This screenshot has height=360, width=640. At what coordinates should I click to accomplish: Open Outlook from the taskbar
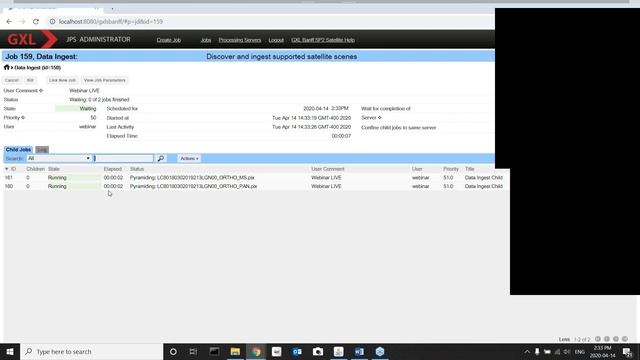297,351
